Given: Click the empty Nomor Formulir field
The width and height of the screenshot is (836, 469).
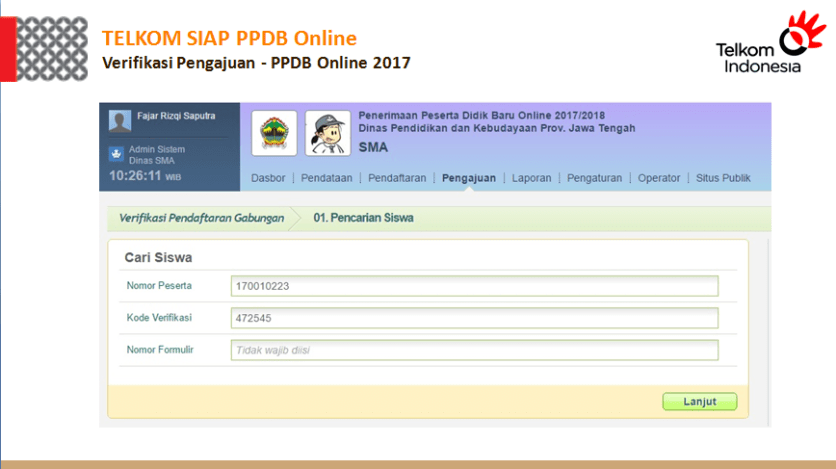Looking at the screenshot, I should pyautogui.click(x=474, y=351).
